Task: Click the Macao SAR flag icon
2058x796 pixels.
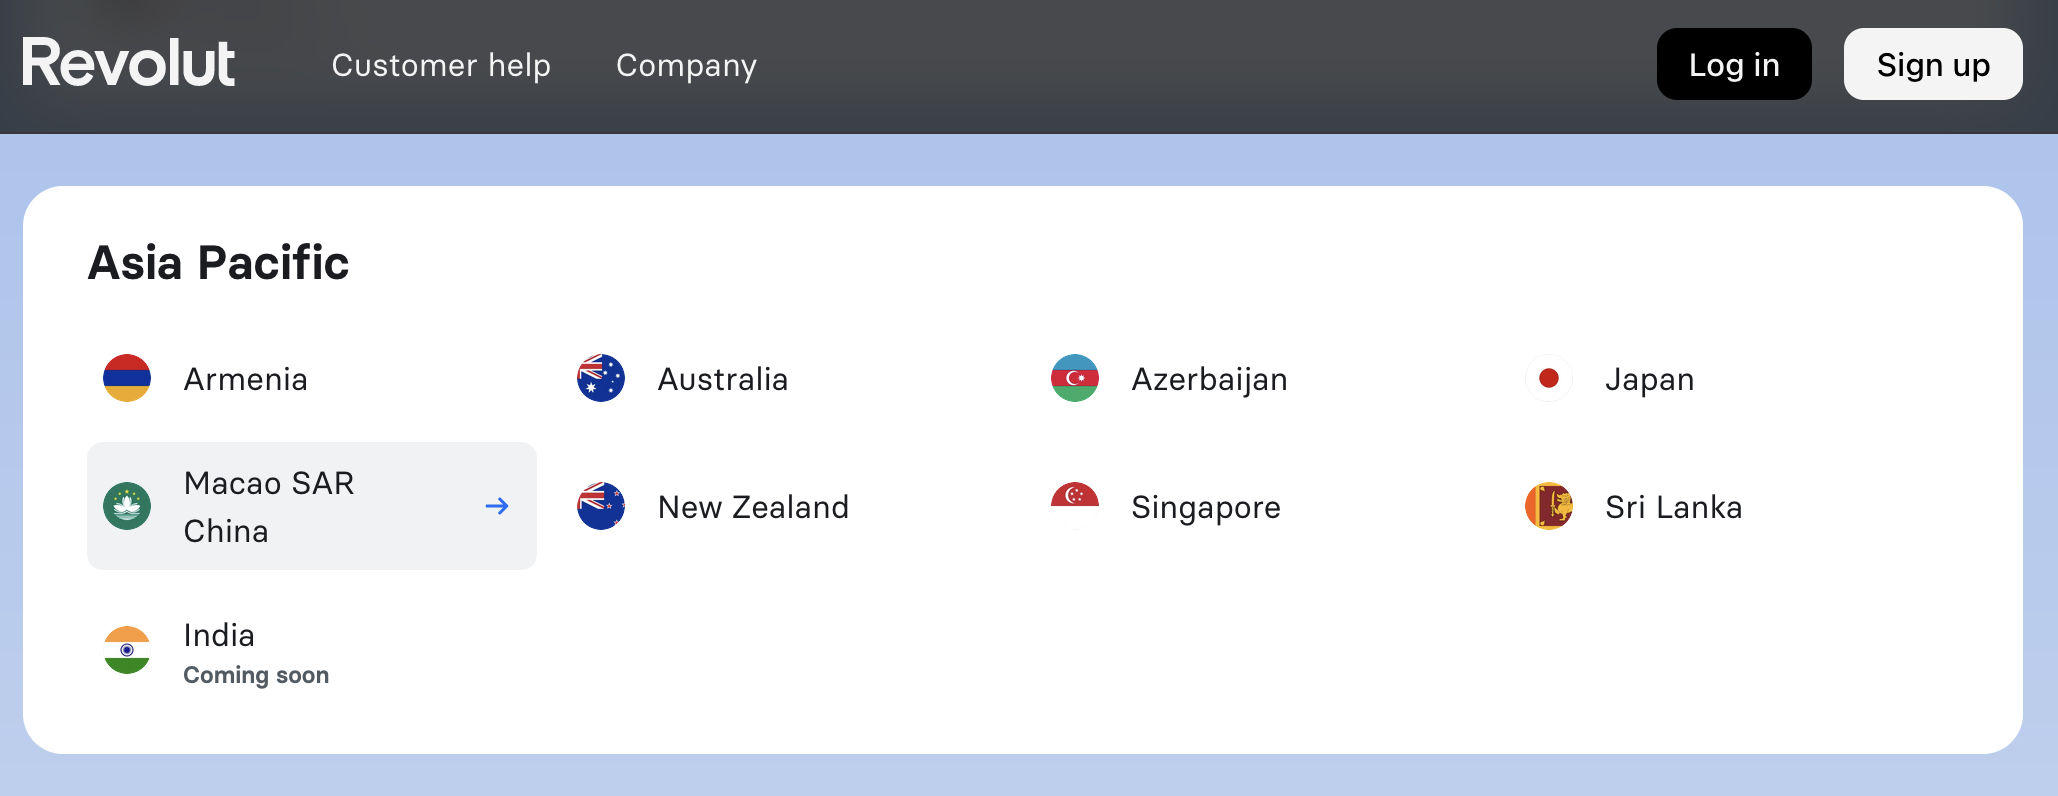Action: point(127,506)
